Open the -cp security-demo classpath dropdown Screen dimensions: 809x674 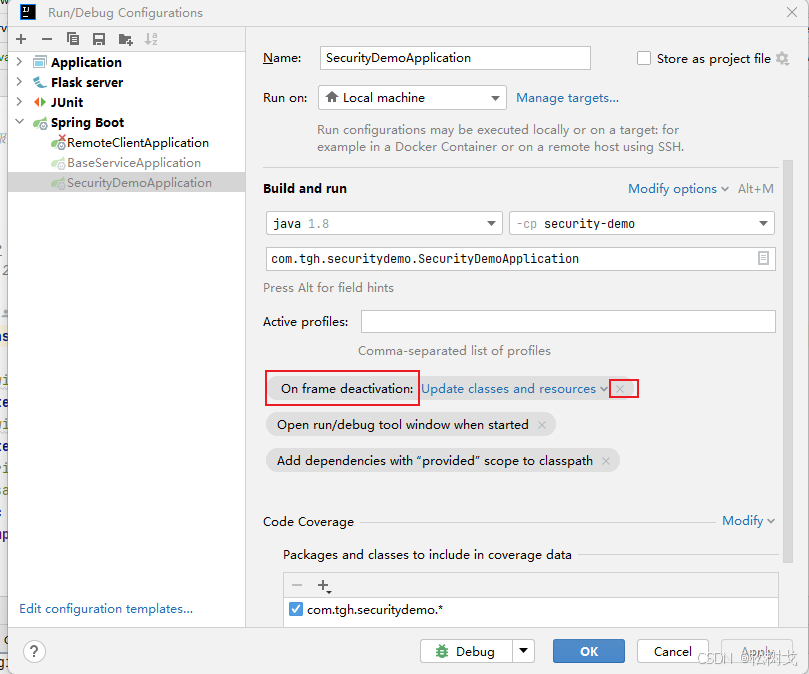coord(641,223)
